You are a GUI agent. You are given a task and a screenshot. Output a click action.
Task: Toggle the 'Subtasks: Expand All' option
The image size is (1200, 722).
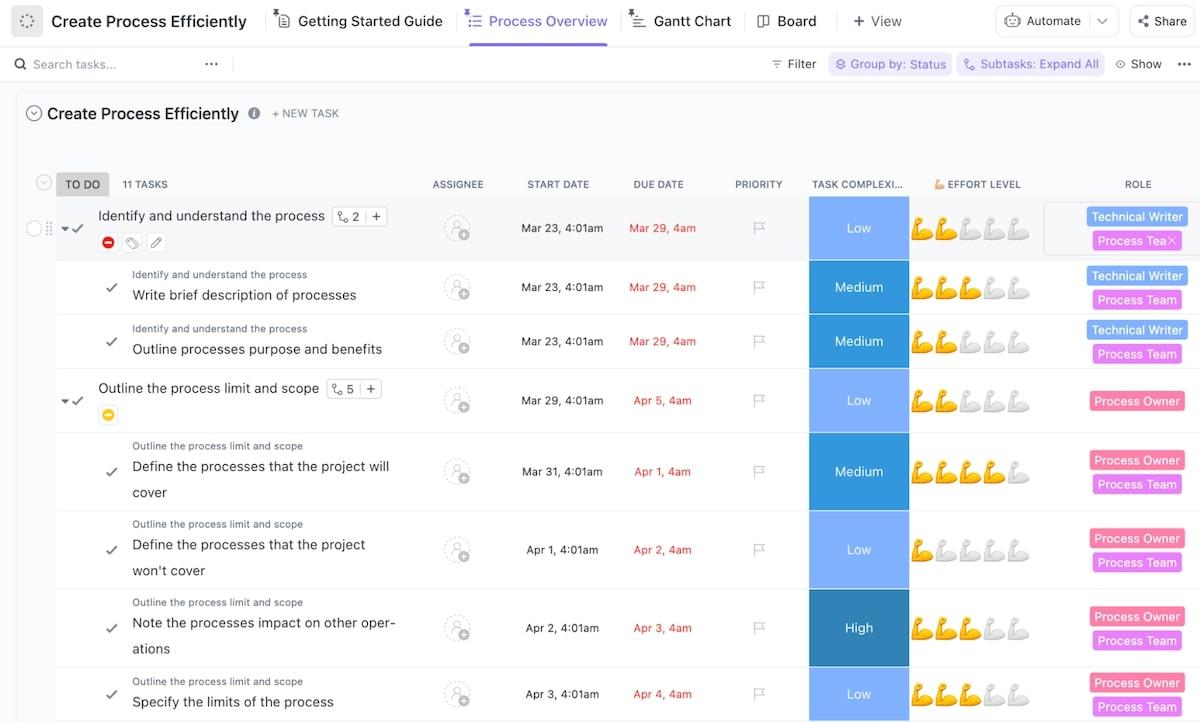pos(1030,64)
